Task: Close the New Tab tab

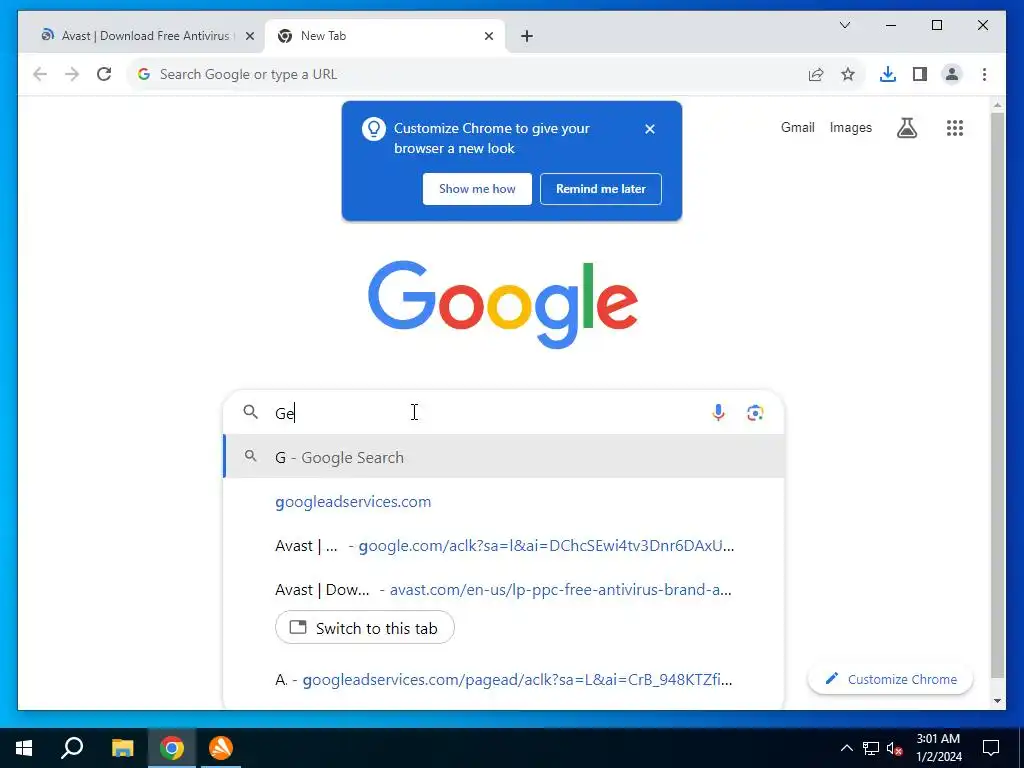Action: tap(488, 36)
